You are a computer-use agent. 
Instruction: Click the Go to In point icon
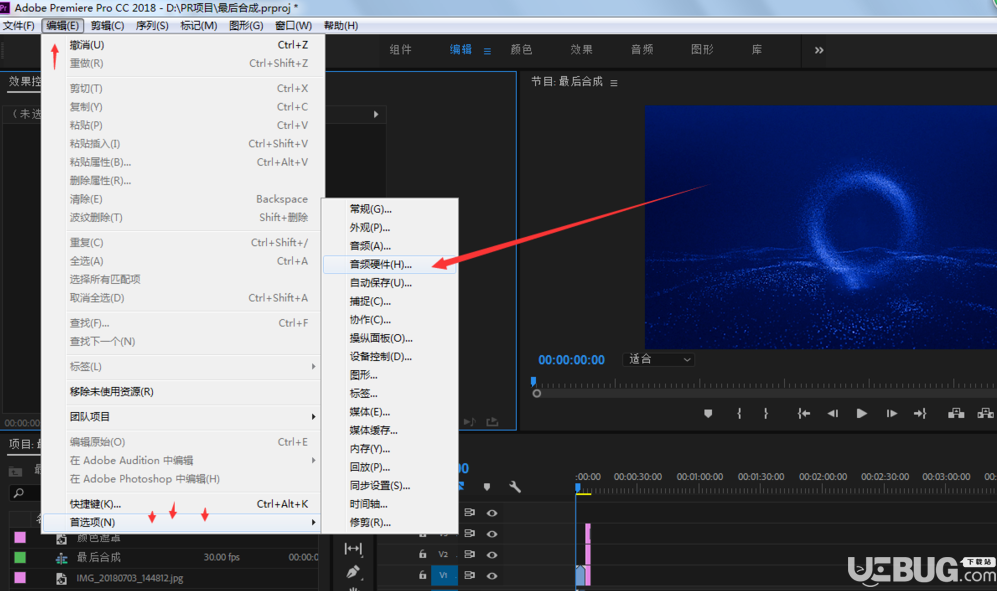[804, 414]
